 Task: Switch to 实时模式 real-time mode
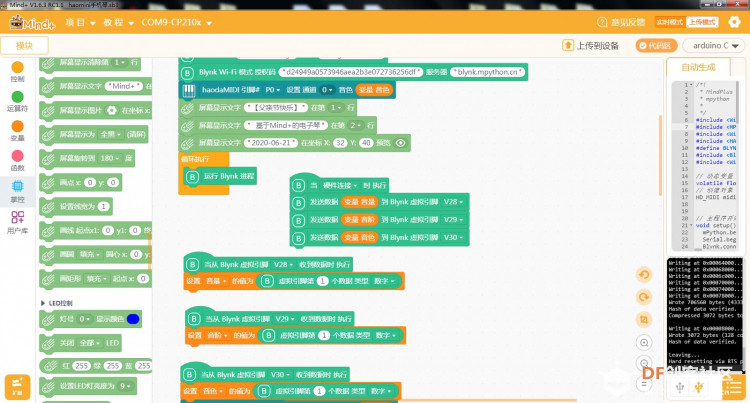(x=670, y=22)
